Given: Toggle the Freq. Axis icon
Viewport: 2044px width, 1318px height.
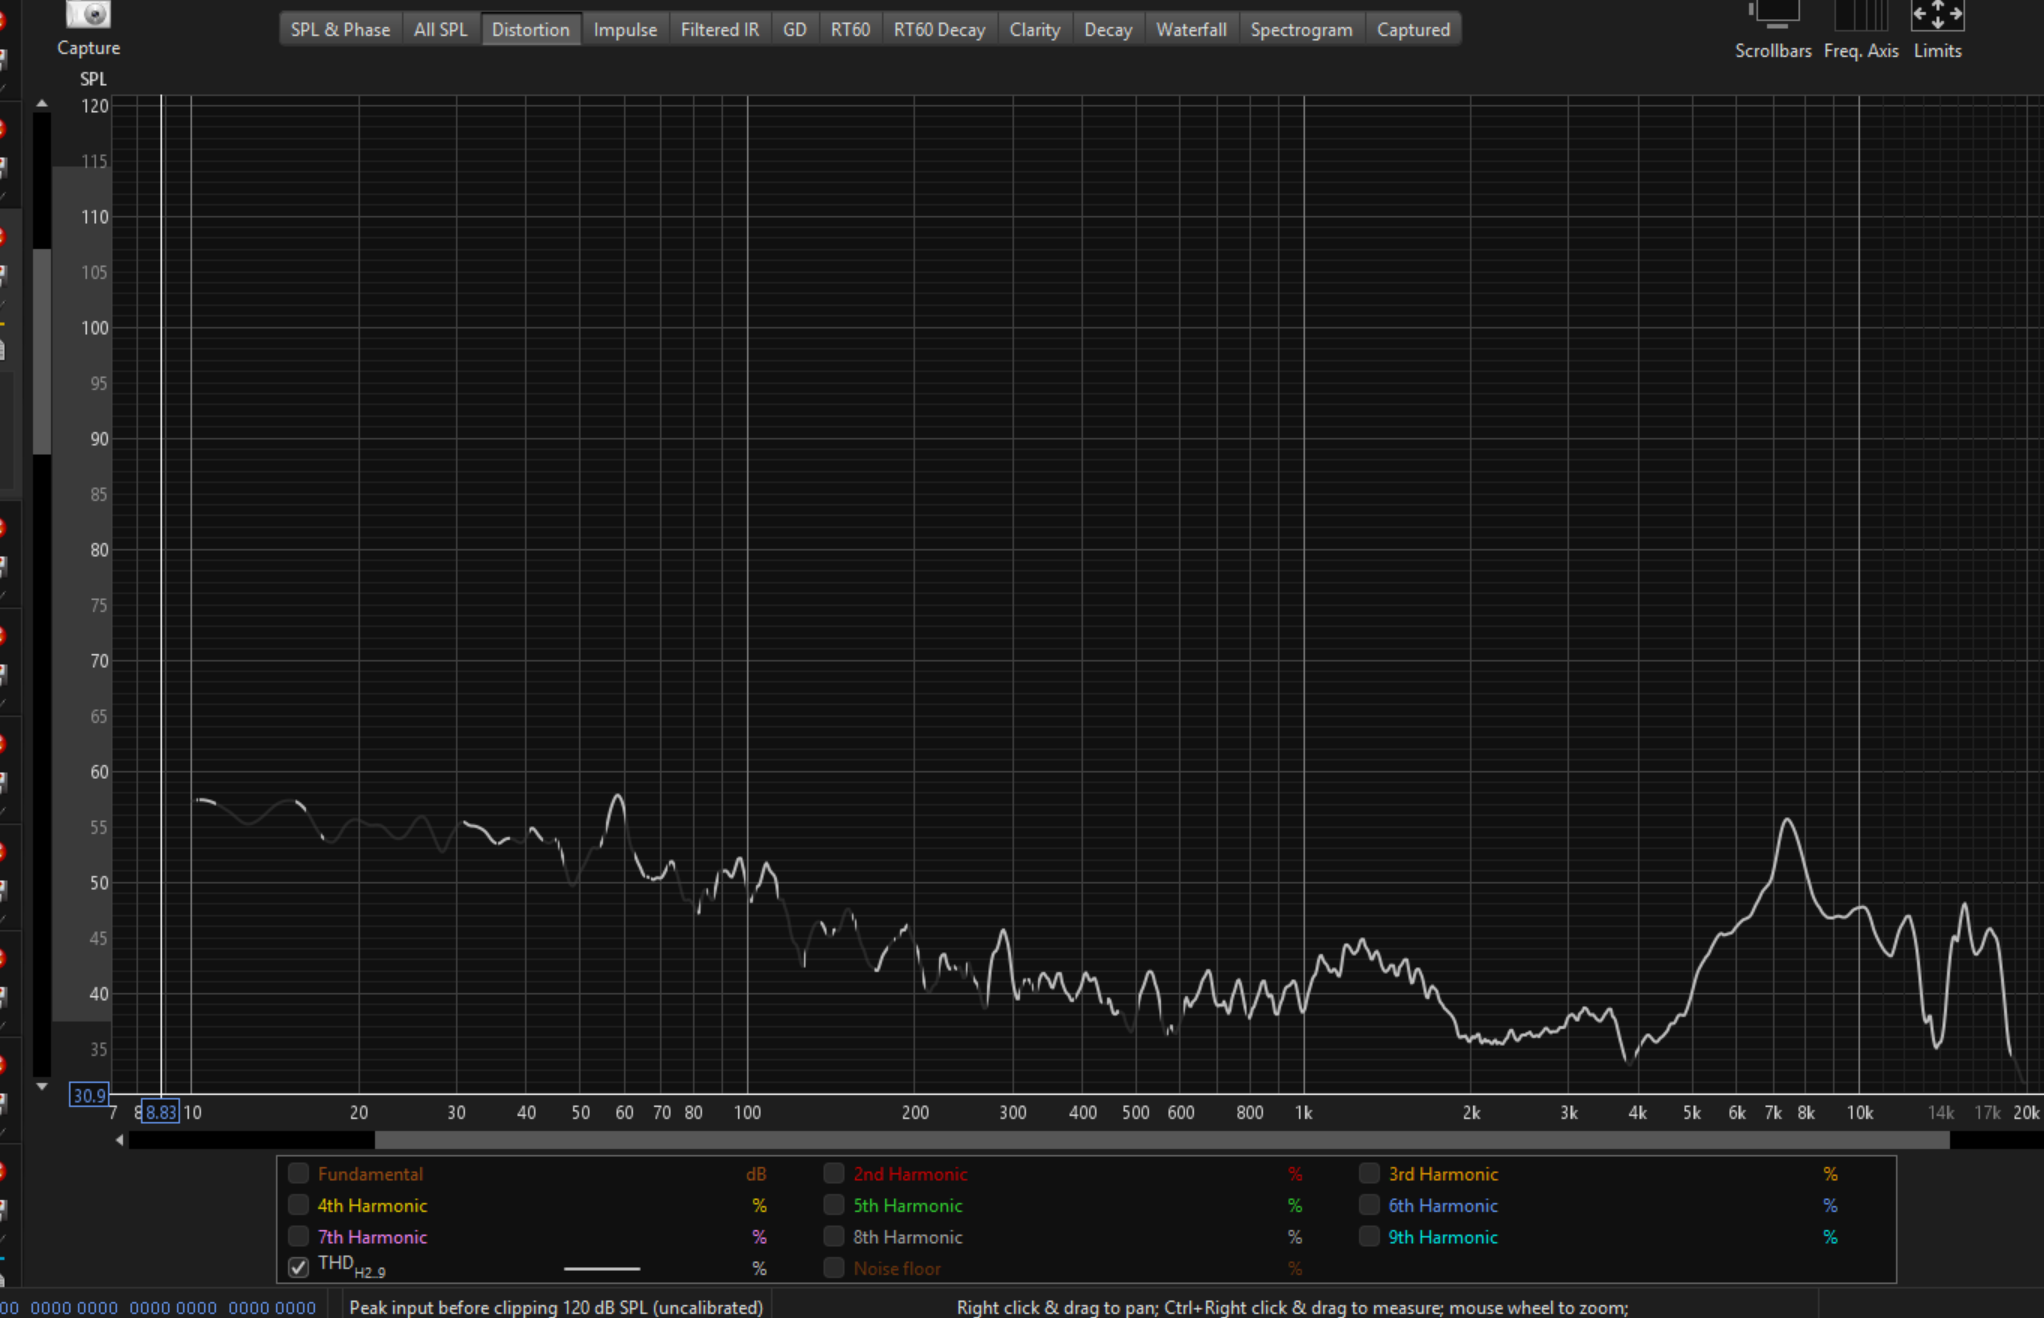Looking at the screenshot, I should pyautogui.click(x=1861, y=14).
